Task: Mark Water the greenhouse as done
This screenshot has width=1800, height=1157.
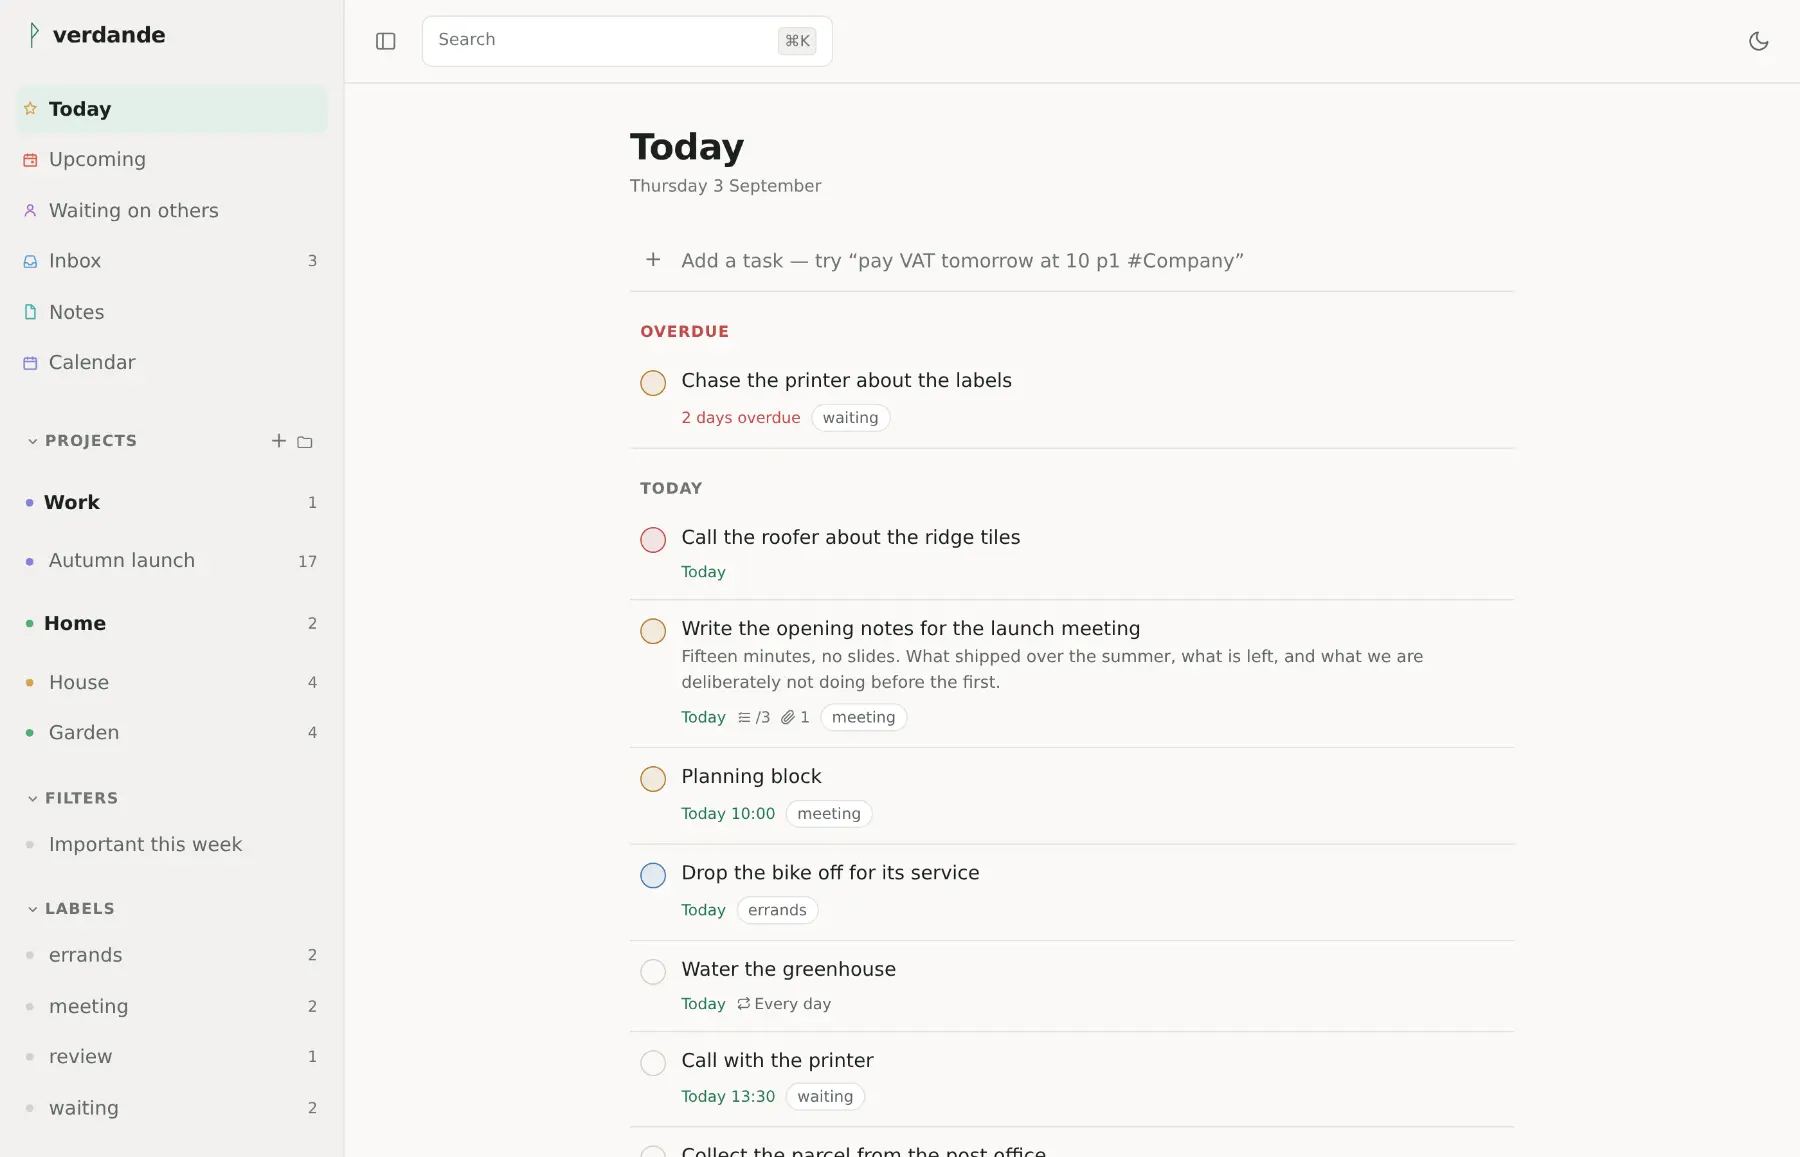Action: [653, 972]
